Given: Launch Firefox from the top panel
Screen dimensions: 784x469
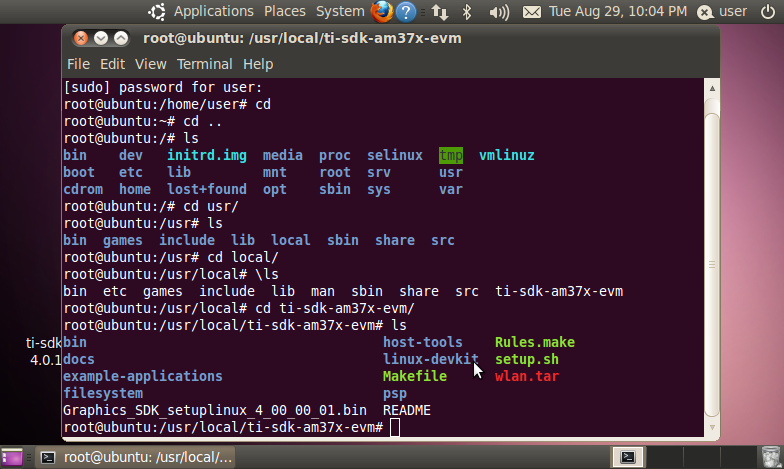Looking at the screenshot, I should click(382, 12).
